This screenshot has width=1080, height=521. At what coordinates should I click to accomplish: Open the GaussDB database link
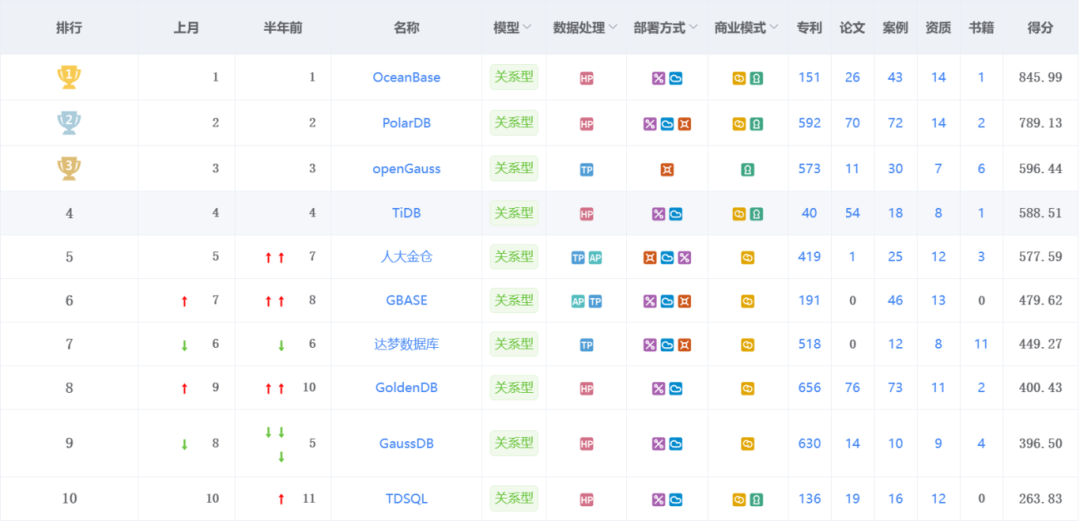click(406, 443)
